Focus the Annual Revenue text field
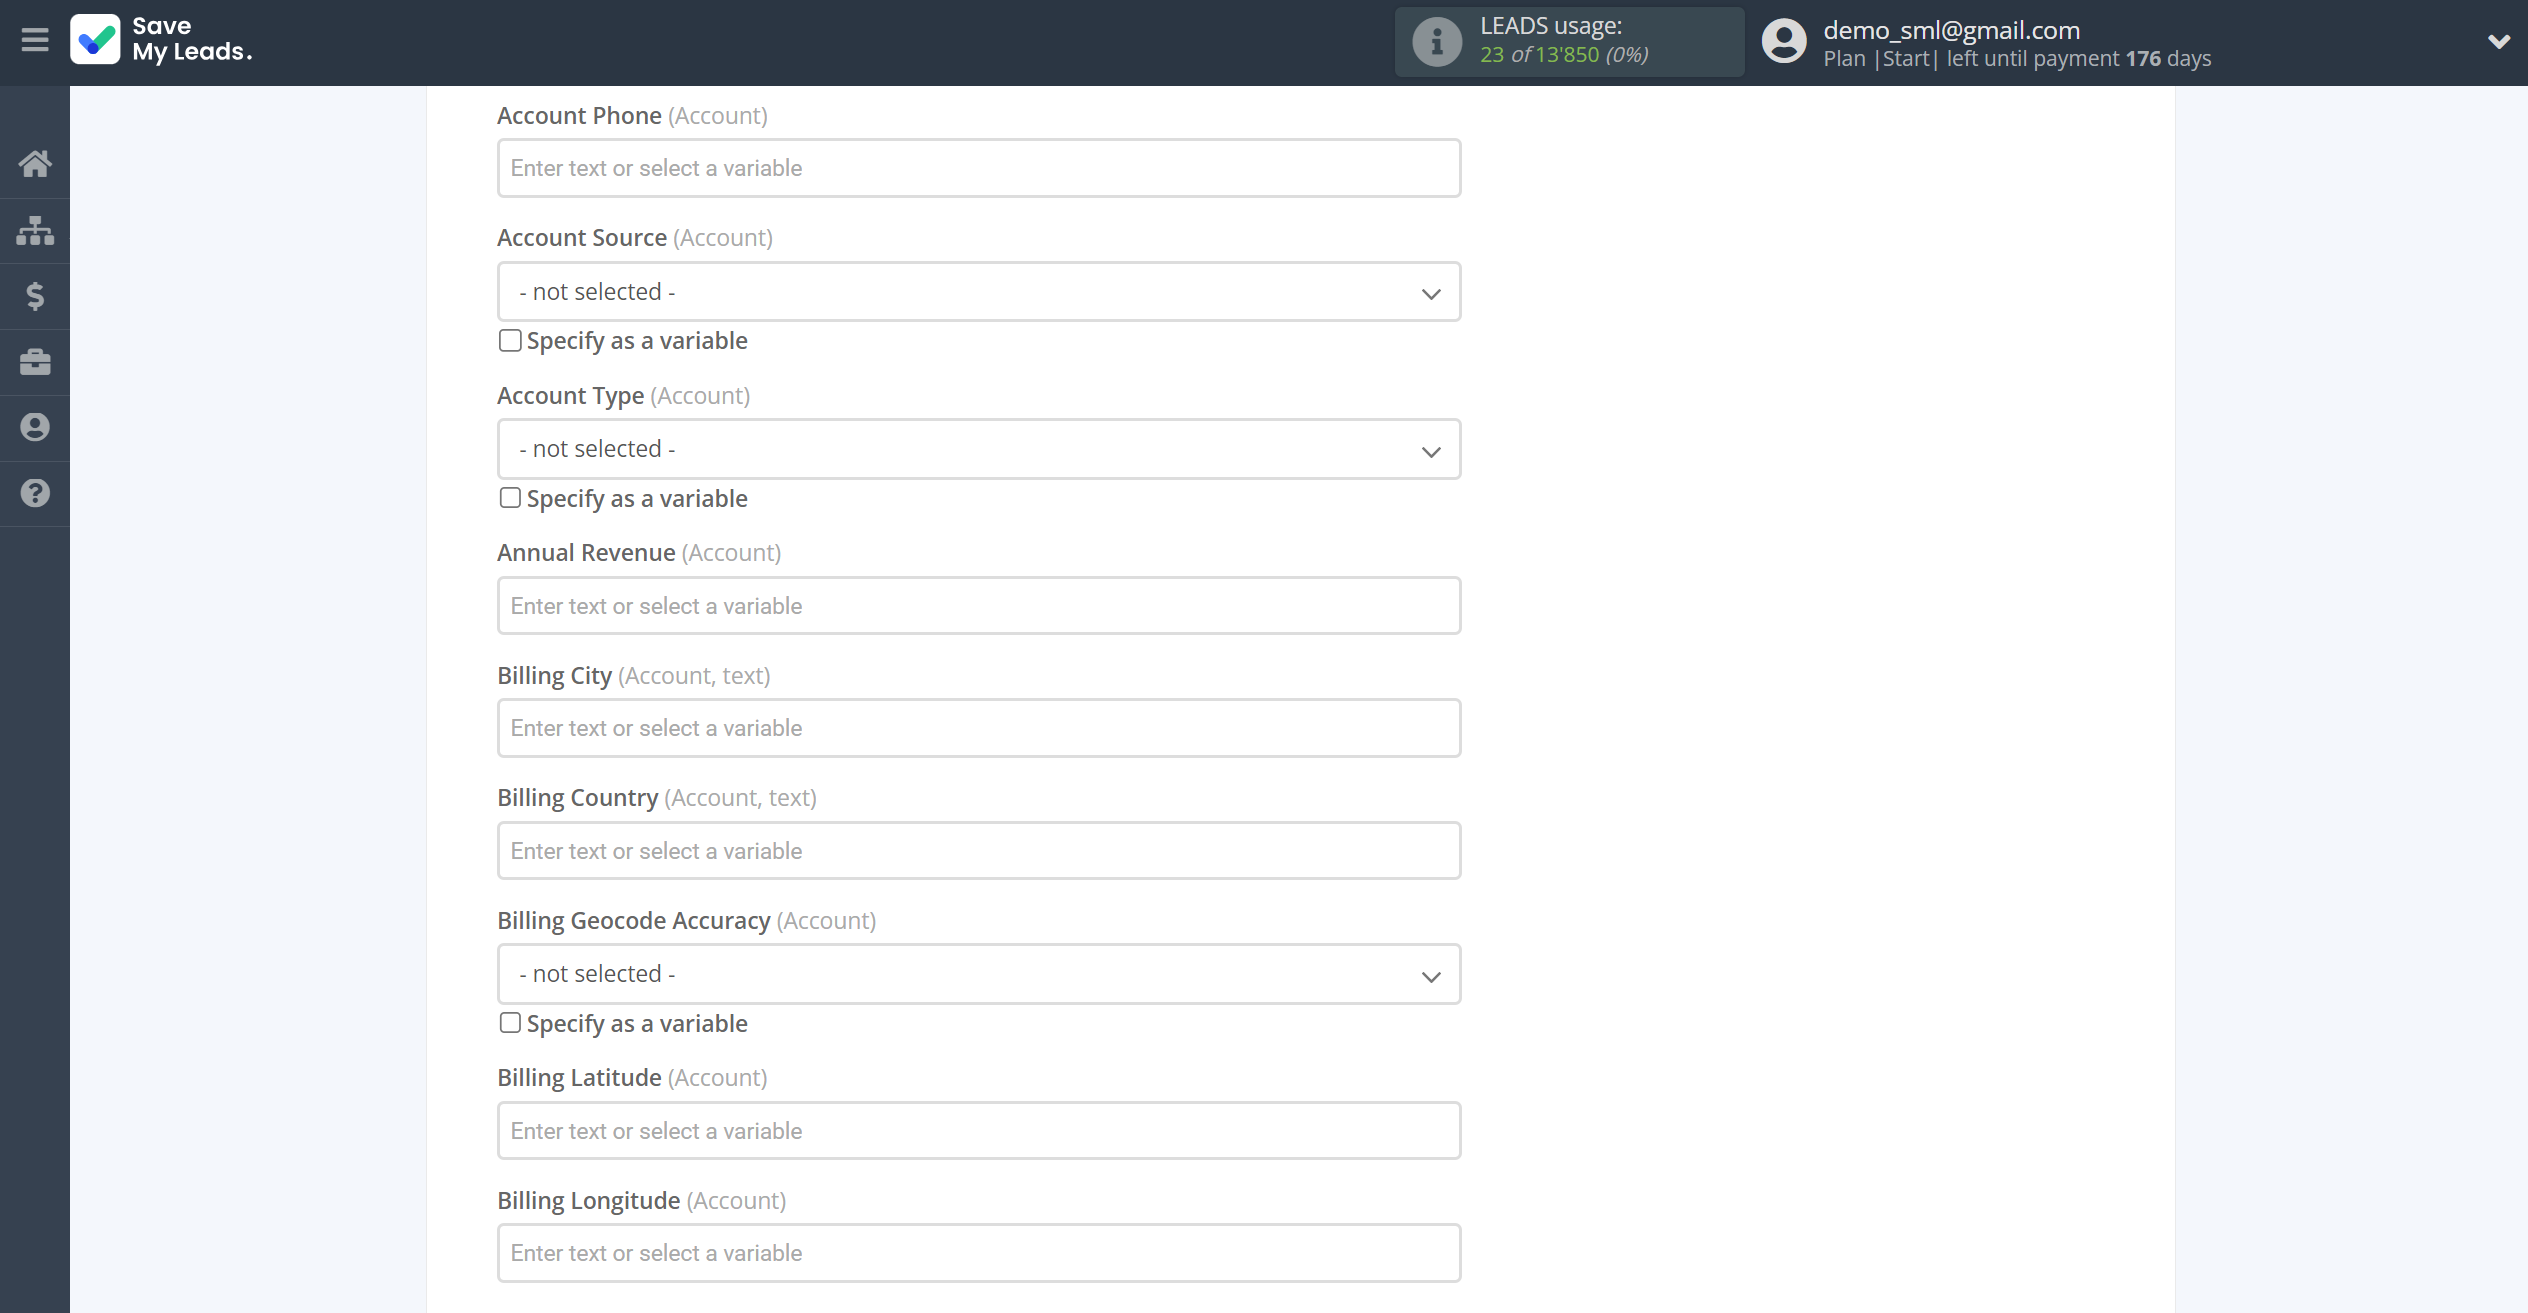The image size is (2528, 1313). pos(978,606)
